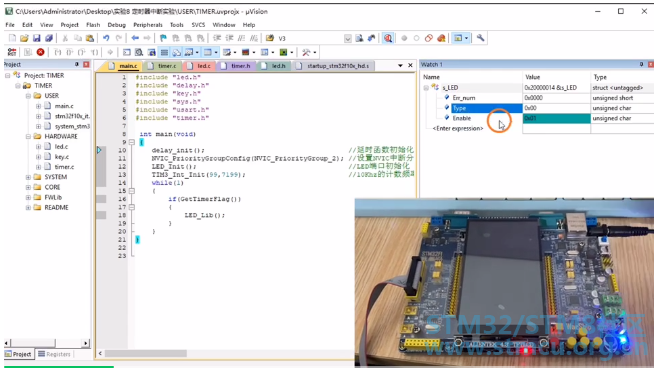Save all files icon
The width and height of the screenshot is (657, 370).
point(49,38)
